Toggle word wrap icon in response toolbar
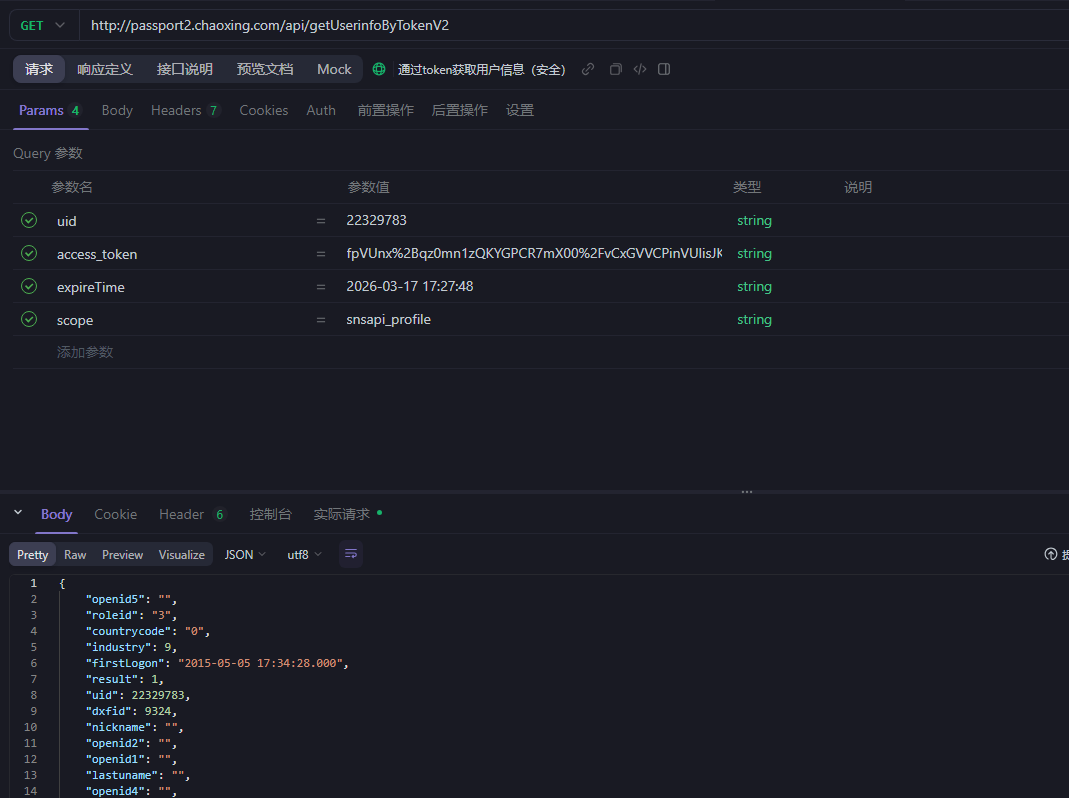This screenshot has width=1069, height=798. pyautogui.click(x=350, y=554)
